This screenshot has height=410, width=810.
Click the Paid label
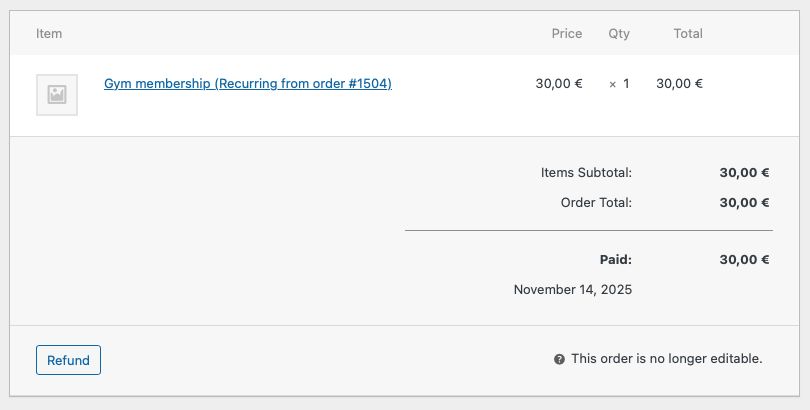click(x=615, y=259)
